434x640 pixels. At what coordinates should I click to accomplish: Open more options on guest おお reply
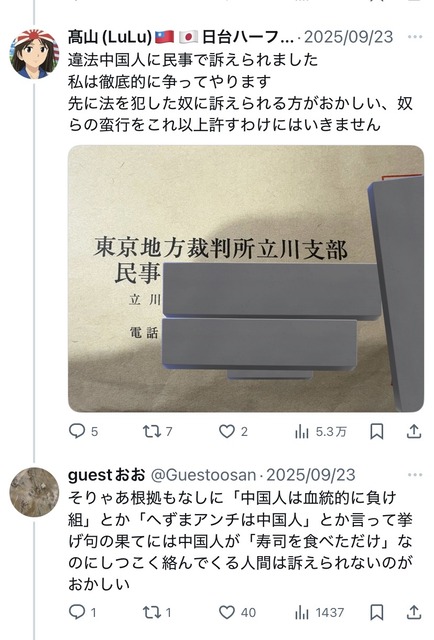(x=415, y=475)
